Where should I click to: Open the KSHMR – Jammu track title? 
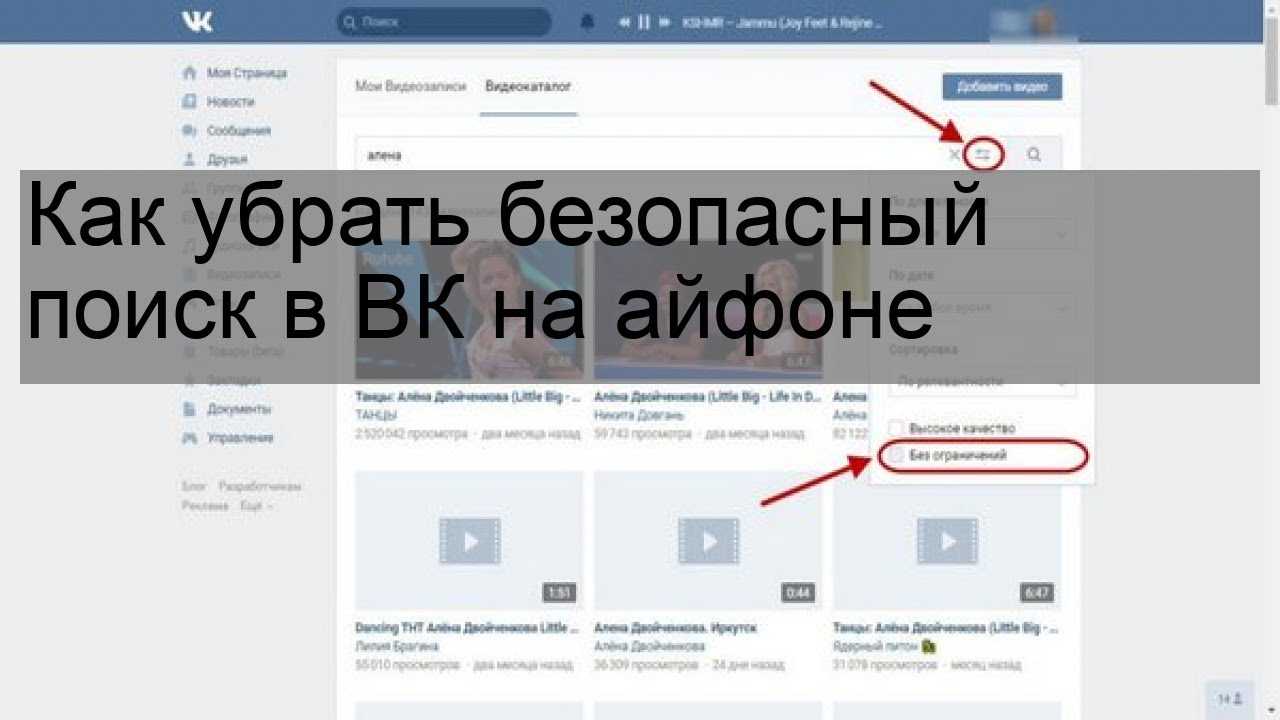[x=781, y=22]
